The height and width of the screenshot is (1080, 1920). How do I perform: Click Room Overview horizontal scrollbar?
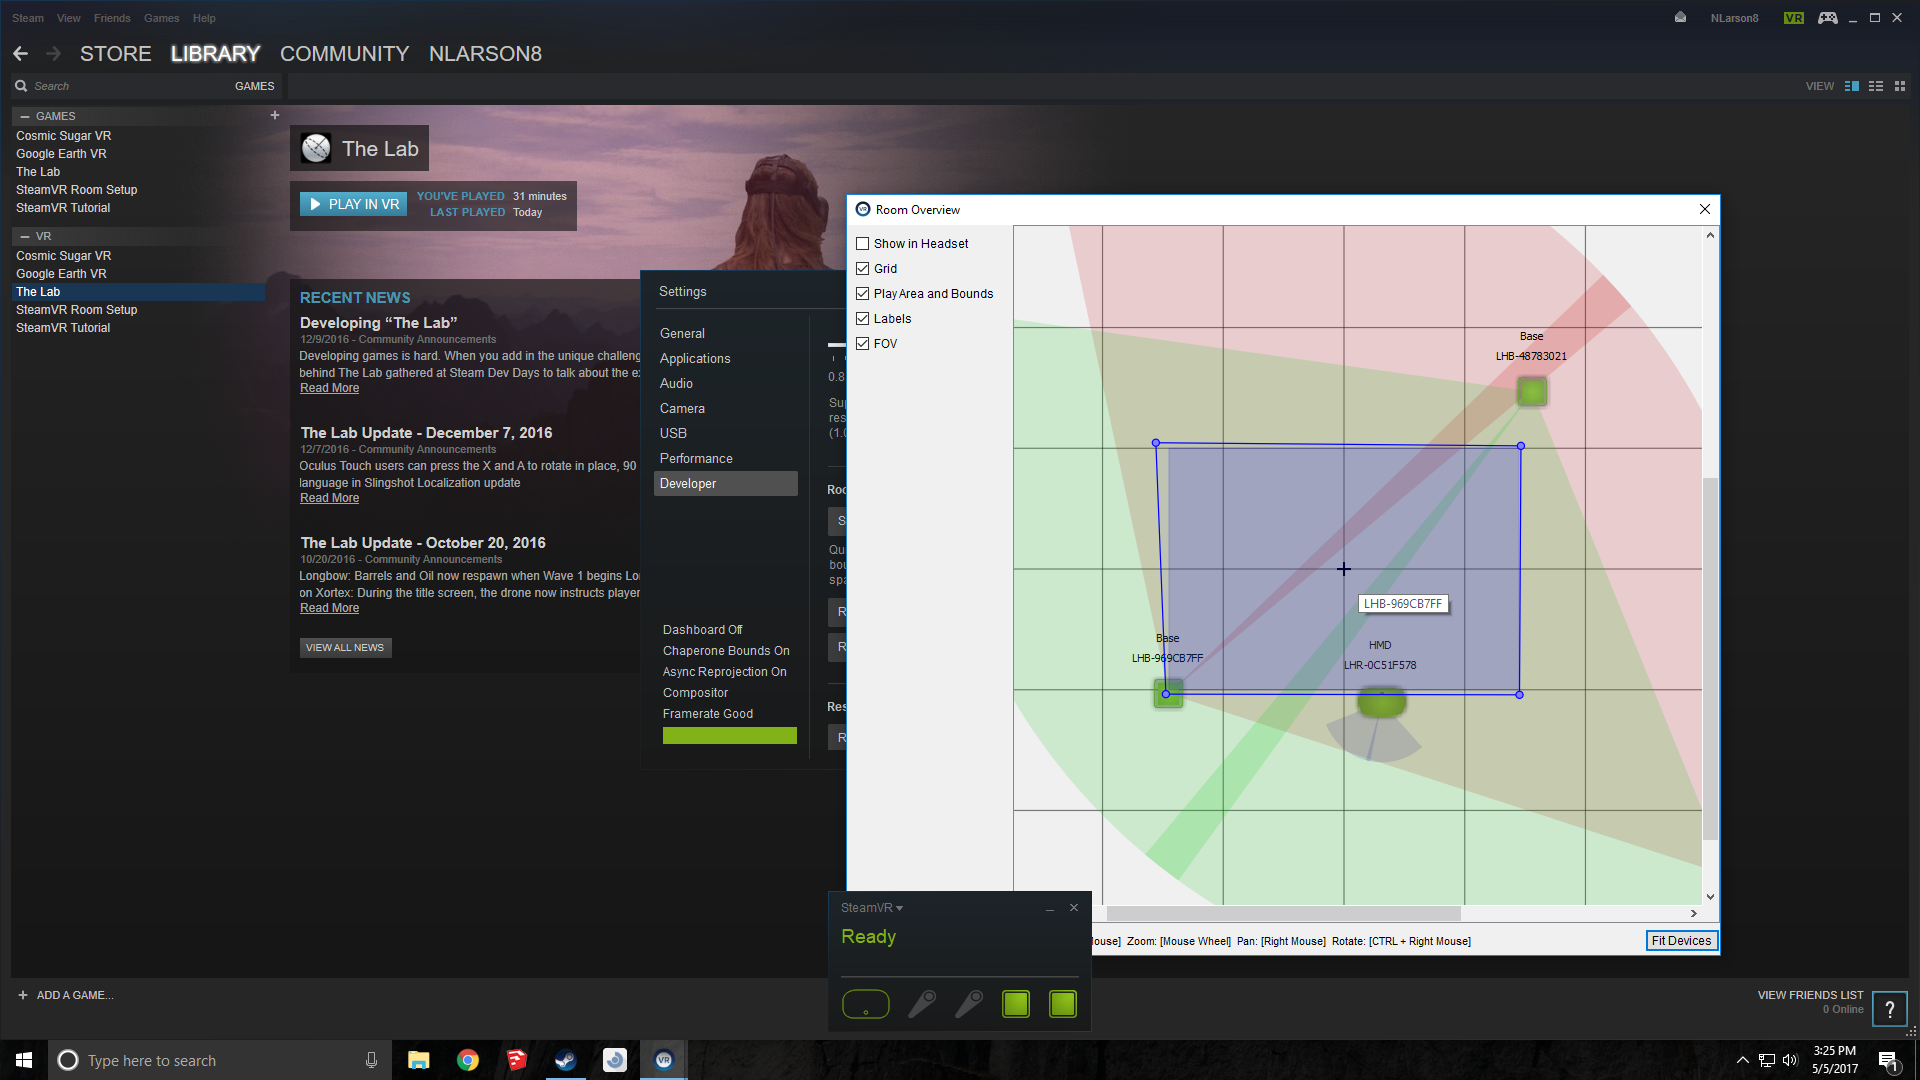pos(1284,913)
